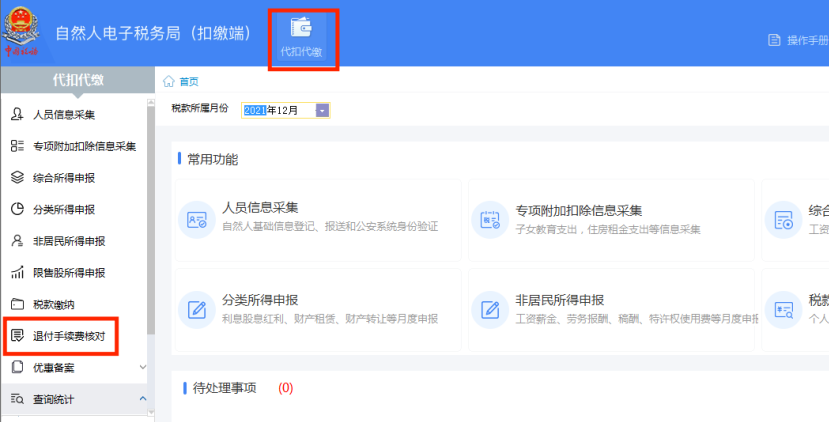The width and height of the screenshot is (829, 422).
Task: Click 退付手续费核对 sidebar note icon
Action: point(17,336)
